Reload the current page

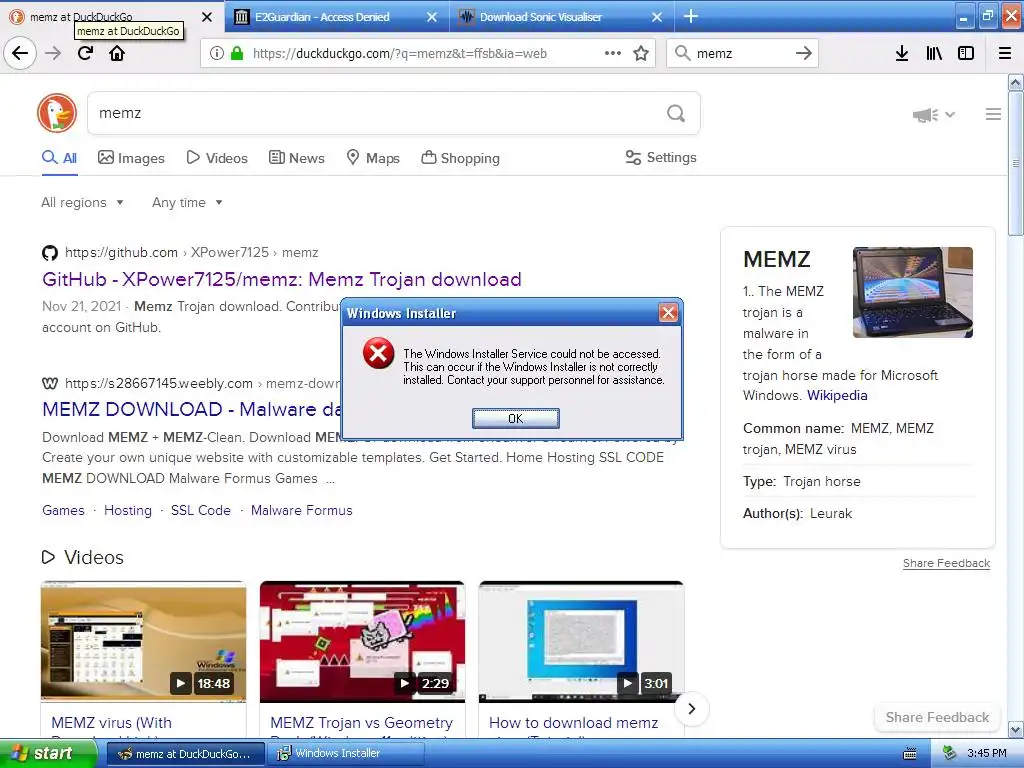[x=85, y=53]
